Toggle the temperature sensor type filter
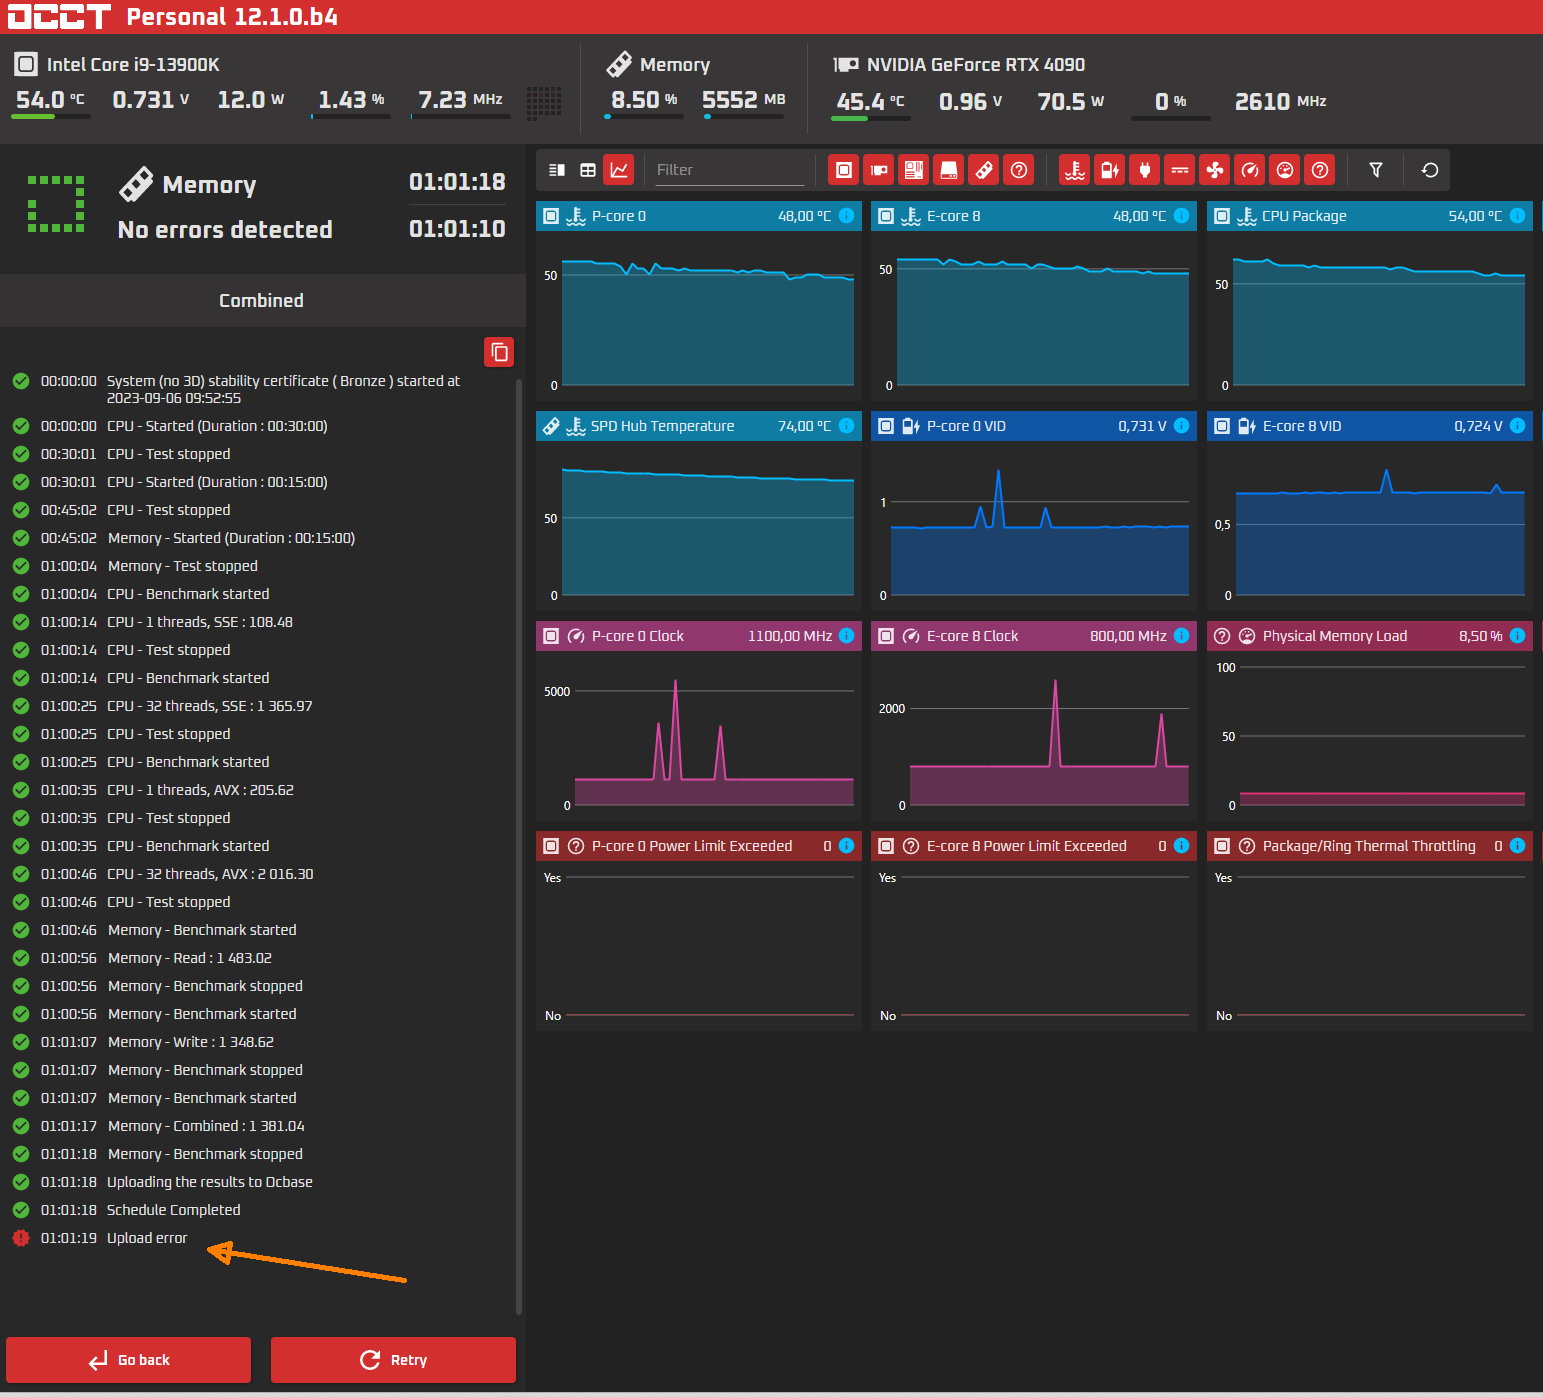 [1075, 170]
